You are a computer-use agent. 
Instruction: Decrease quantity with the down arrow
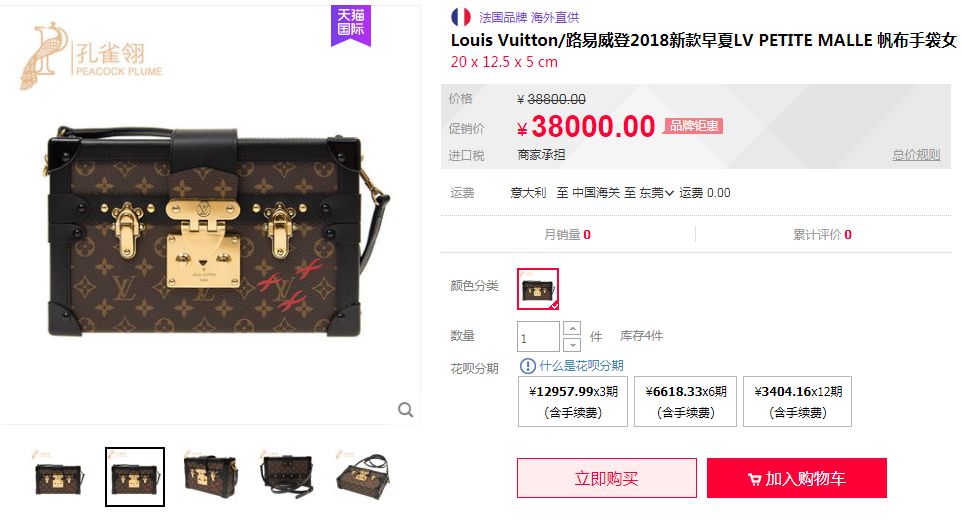coord(572,344)
